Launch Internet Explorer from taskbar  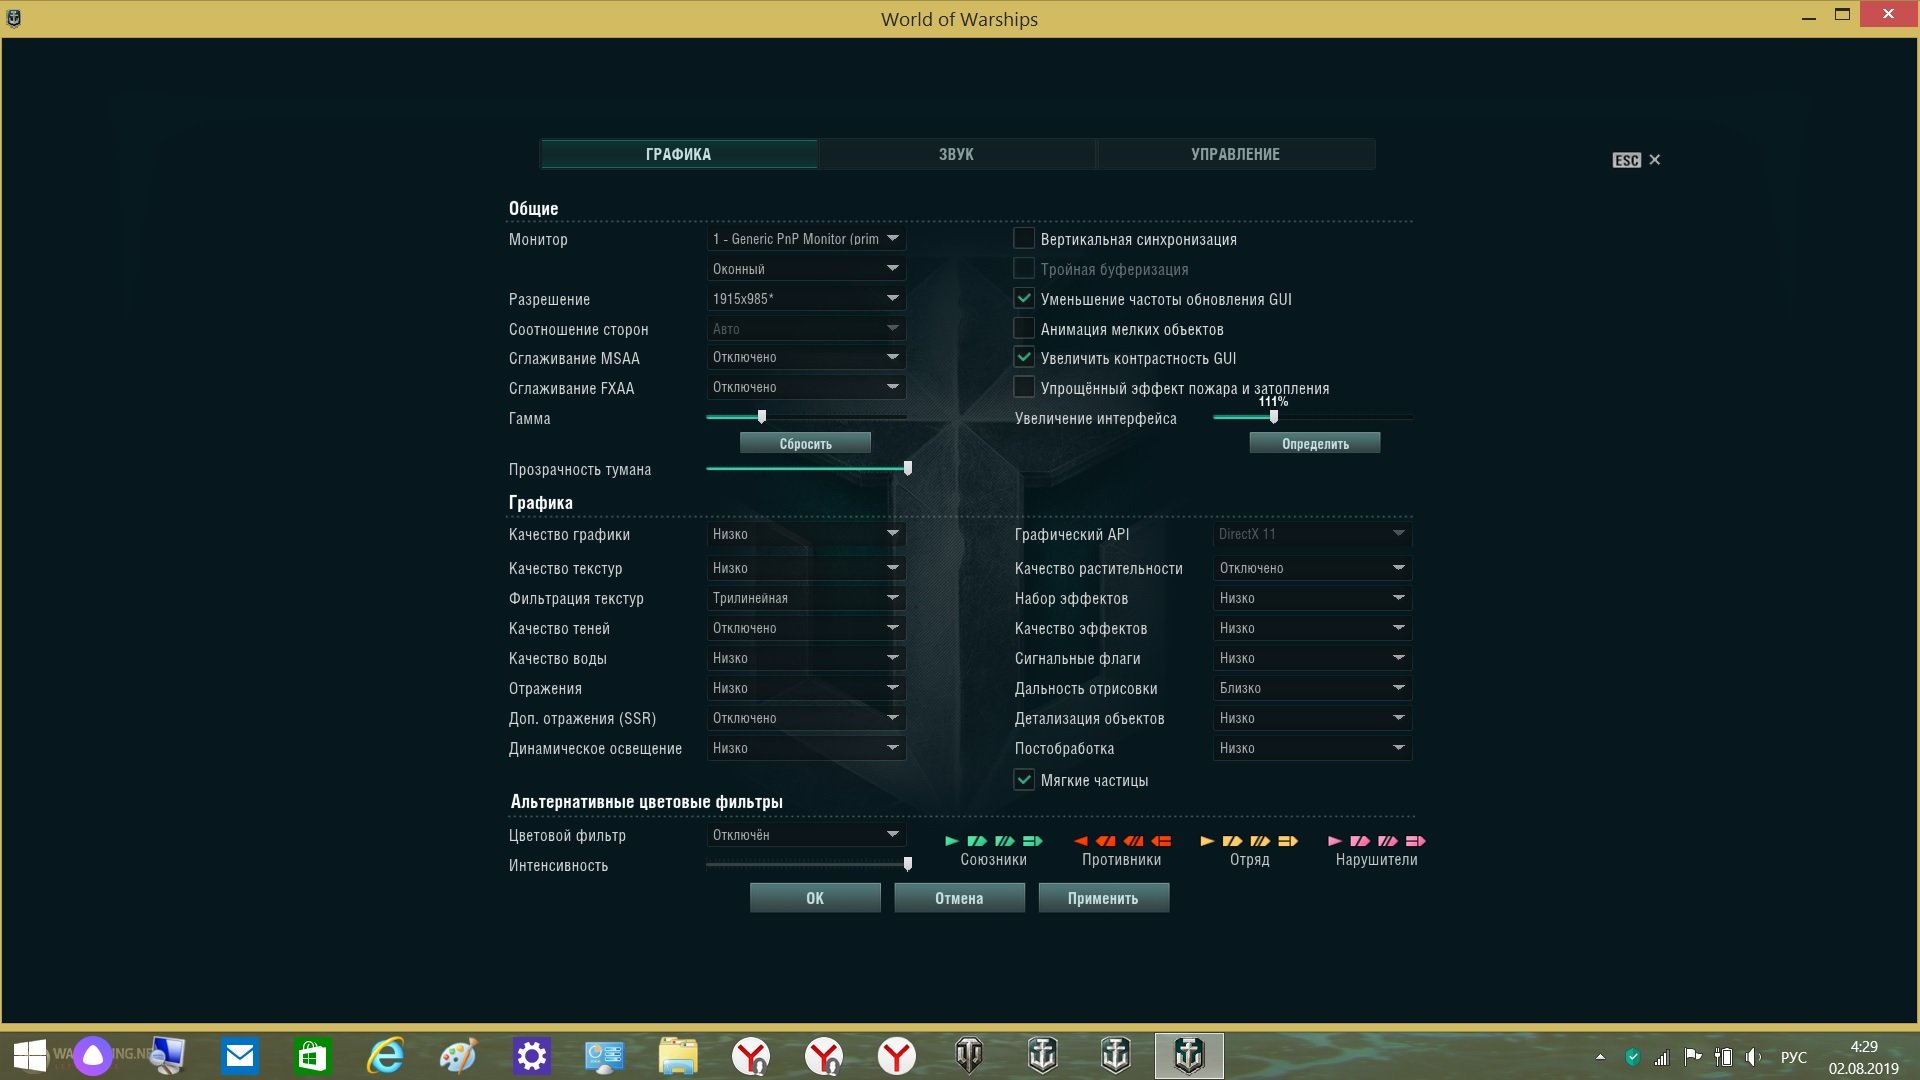[x=385, y=1056]
